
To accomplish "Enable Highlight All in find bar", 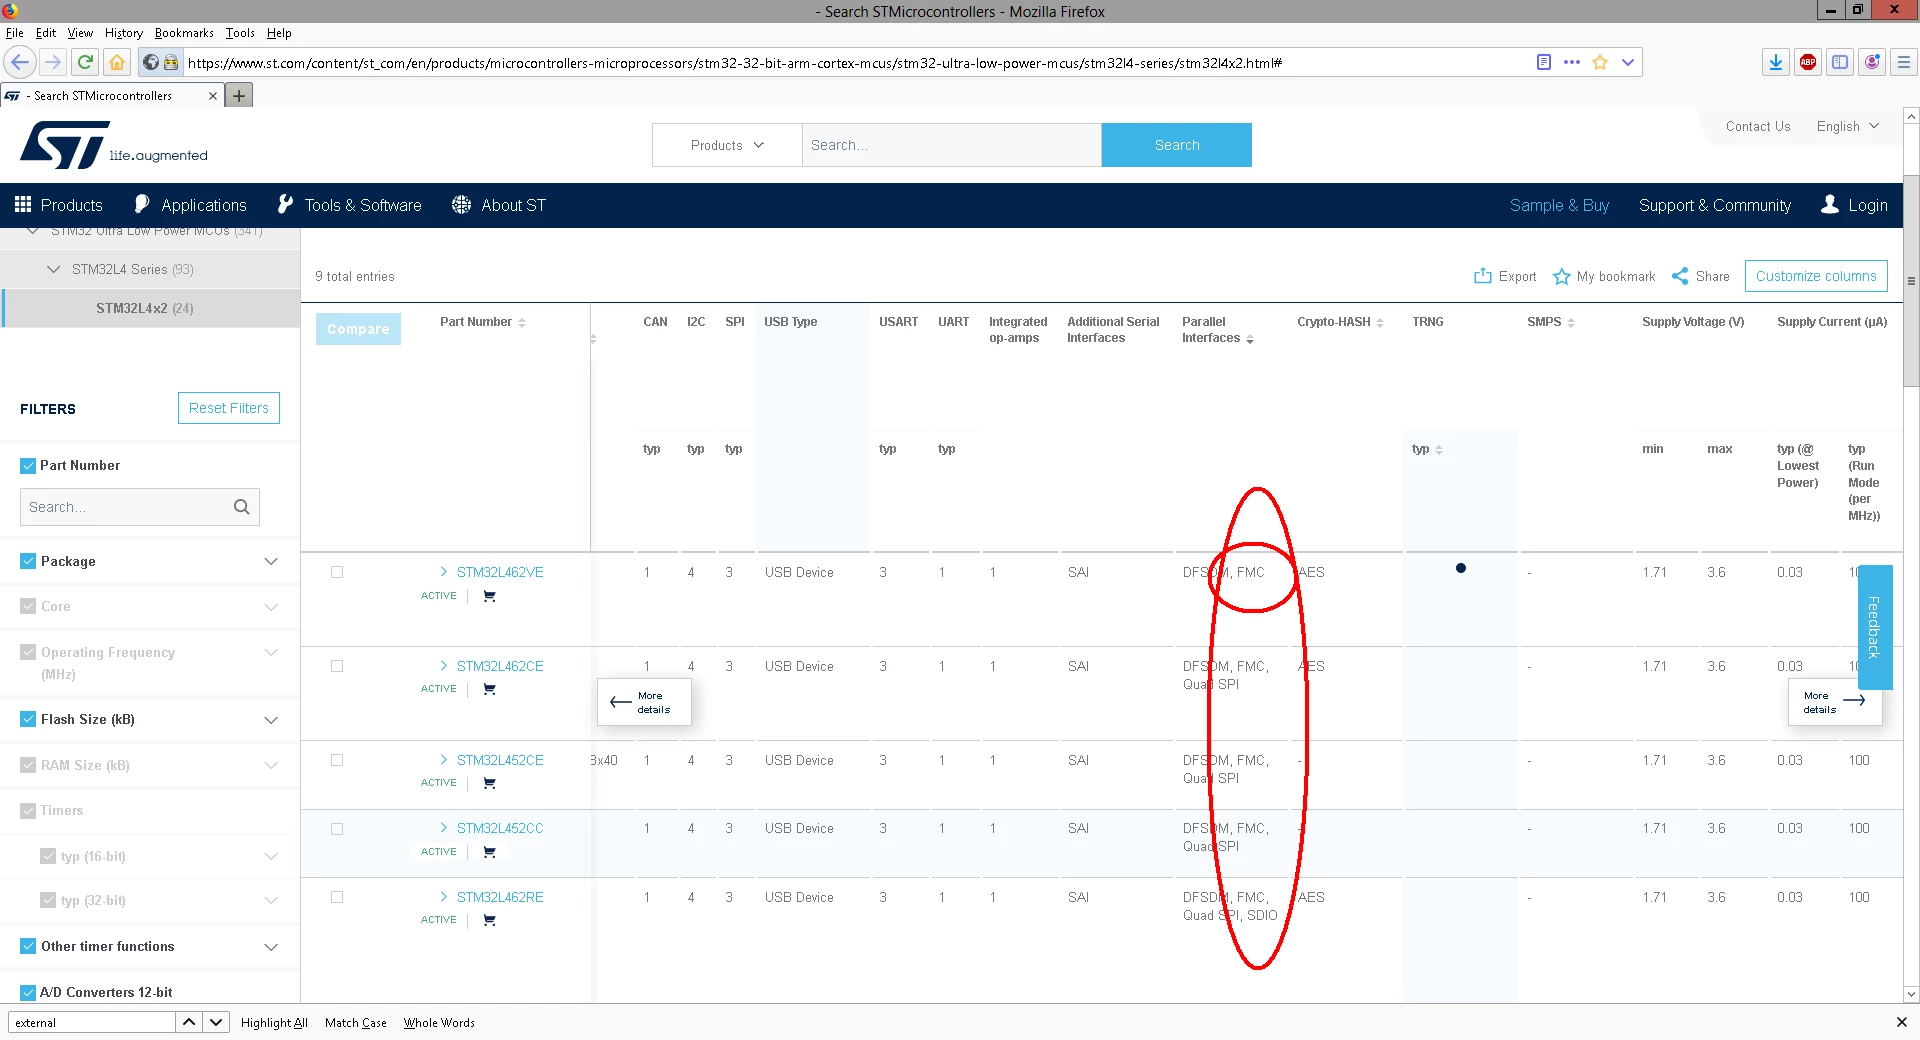I will pyautogui.click(x=274, y=1022).
